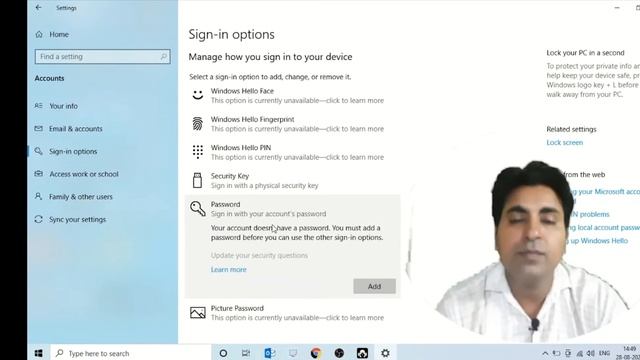Show hidden system tray icons
Viewport: 640px width, 360px height.
545,353
